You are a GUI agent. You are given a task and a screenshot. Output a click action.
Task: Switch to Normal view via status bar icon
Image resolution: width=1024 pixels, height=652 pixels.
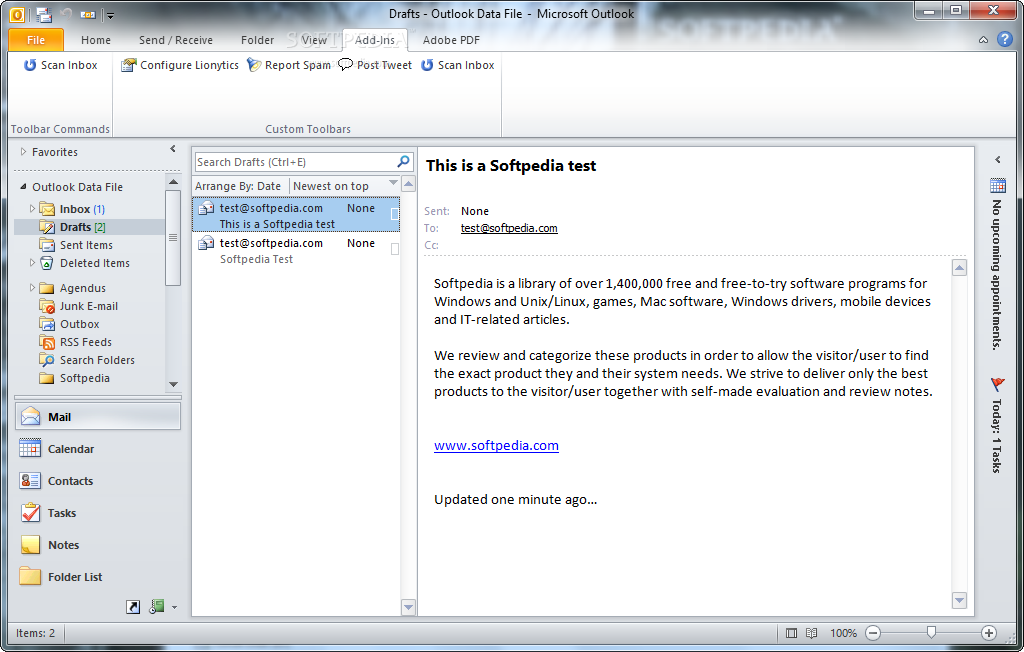792,633
